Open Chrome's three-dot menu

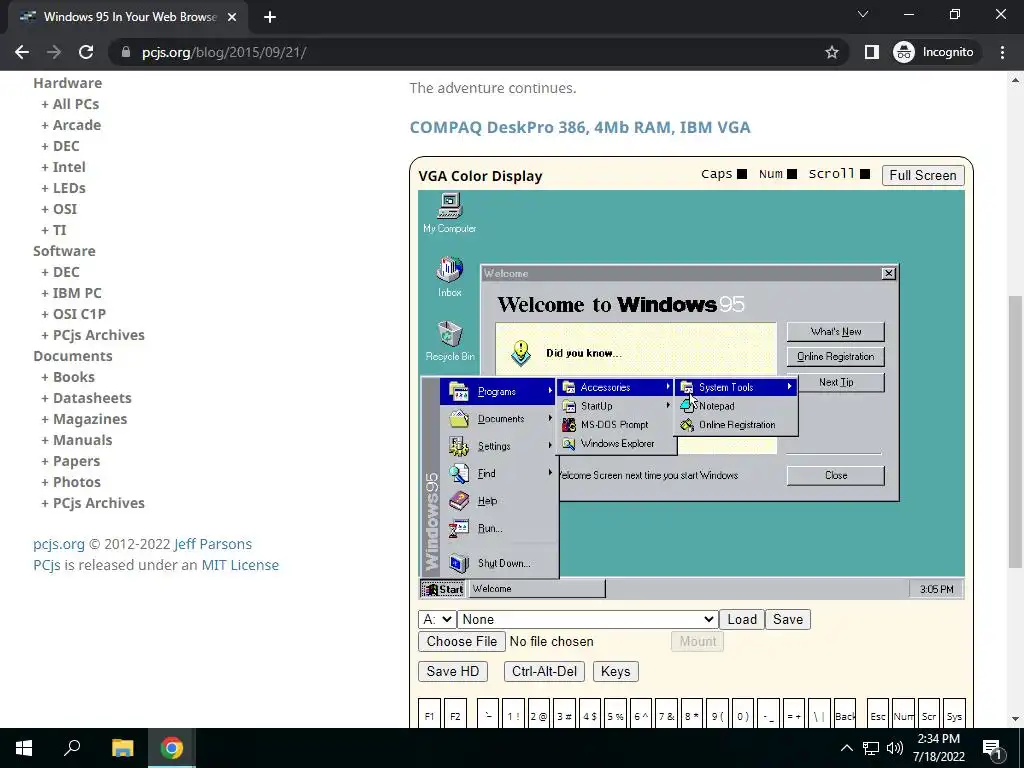pyautogui.click(x=1002, y=52)
